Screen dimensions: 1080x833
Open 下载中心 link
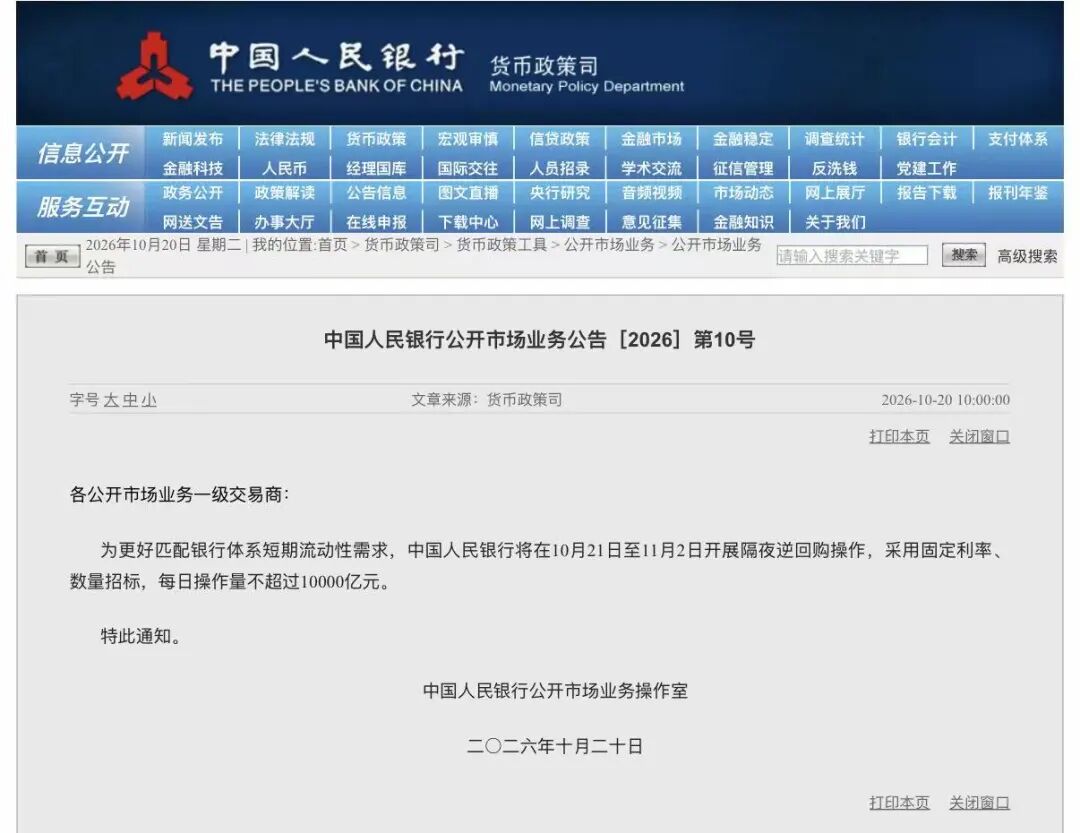(468, 222)
